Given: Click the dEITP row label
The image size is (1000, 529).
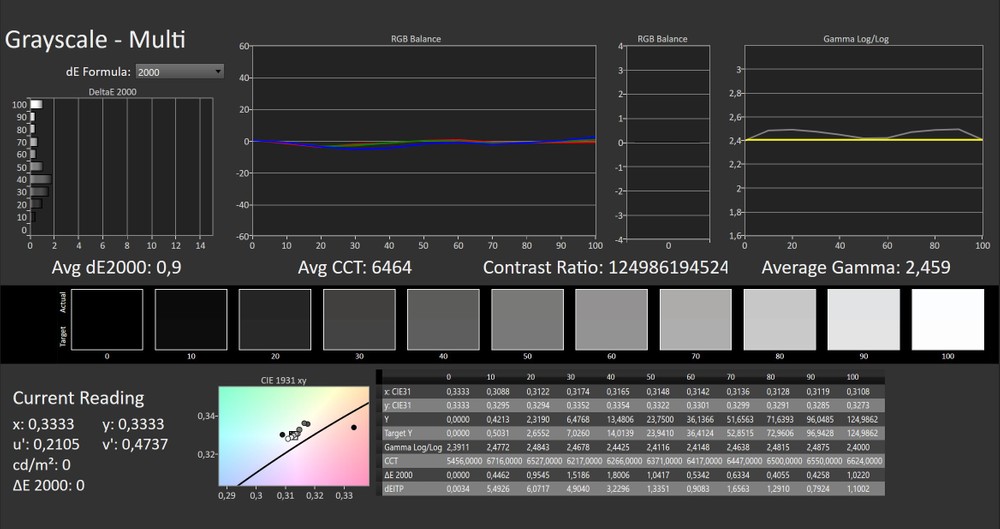Looking at the screenshot, I should (x=394, y=488).
